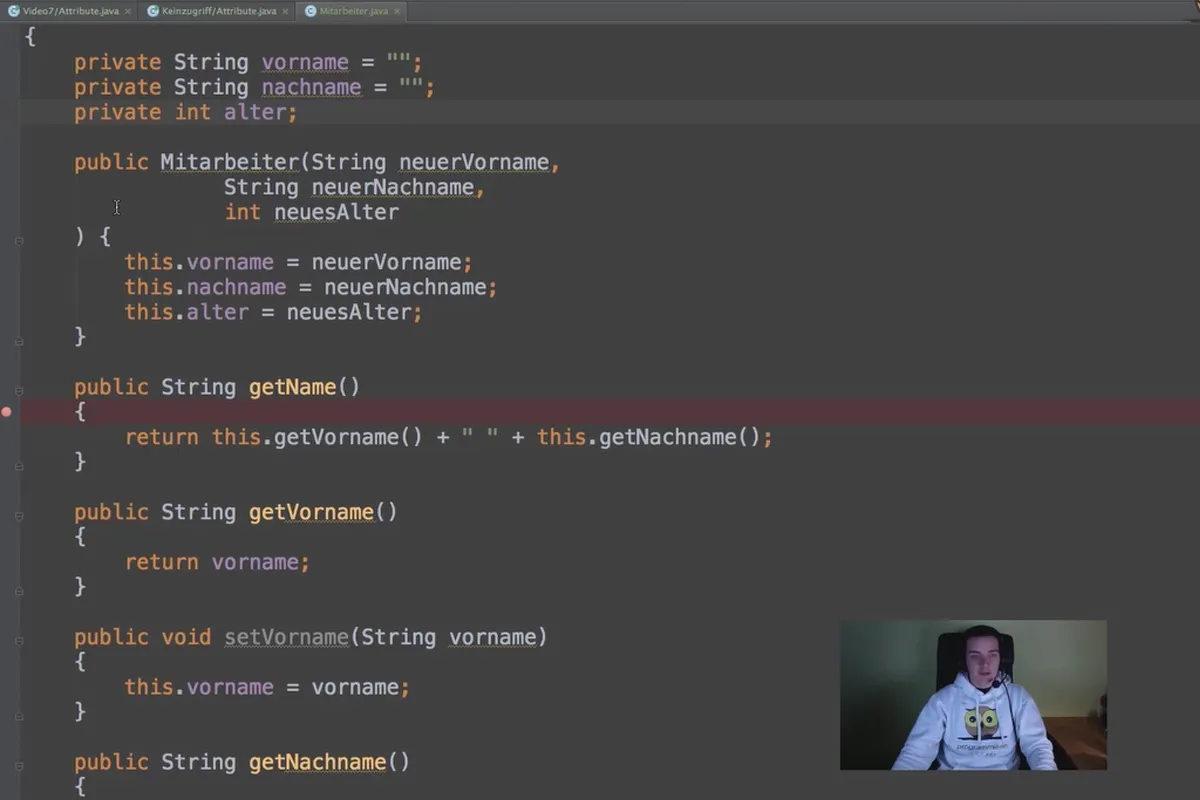The image size is (1200, 800).
Task: Remove the red breakpoint in the gutter
Action: tap(7, 412)
